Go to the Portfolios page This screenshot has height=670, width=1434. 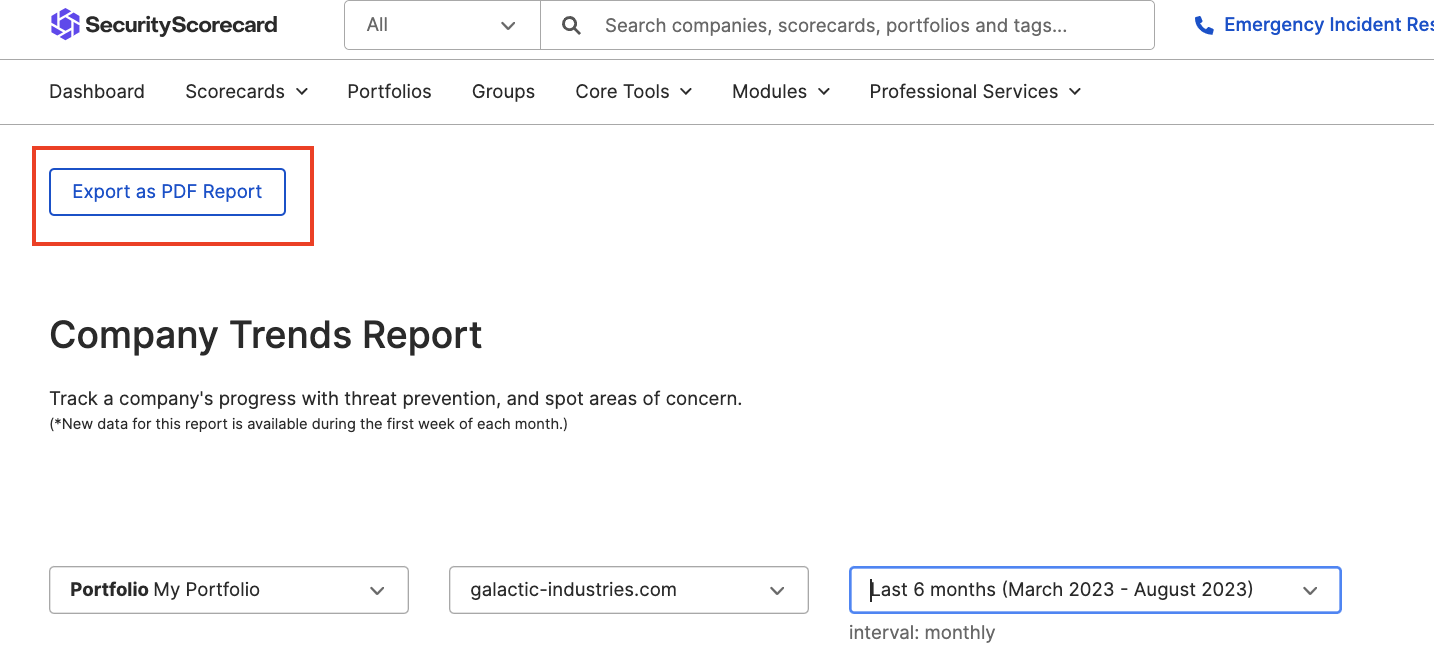389,91
